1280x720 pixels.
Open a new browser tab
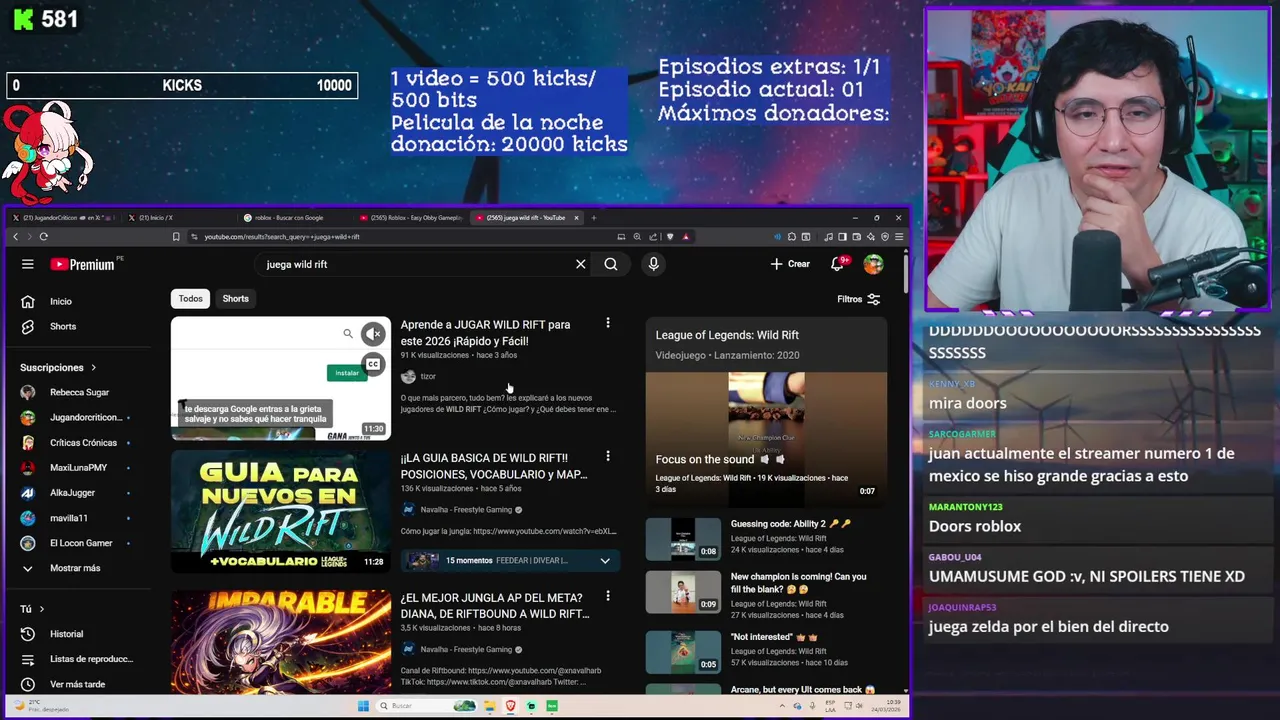594,217
